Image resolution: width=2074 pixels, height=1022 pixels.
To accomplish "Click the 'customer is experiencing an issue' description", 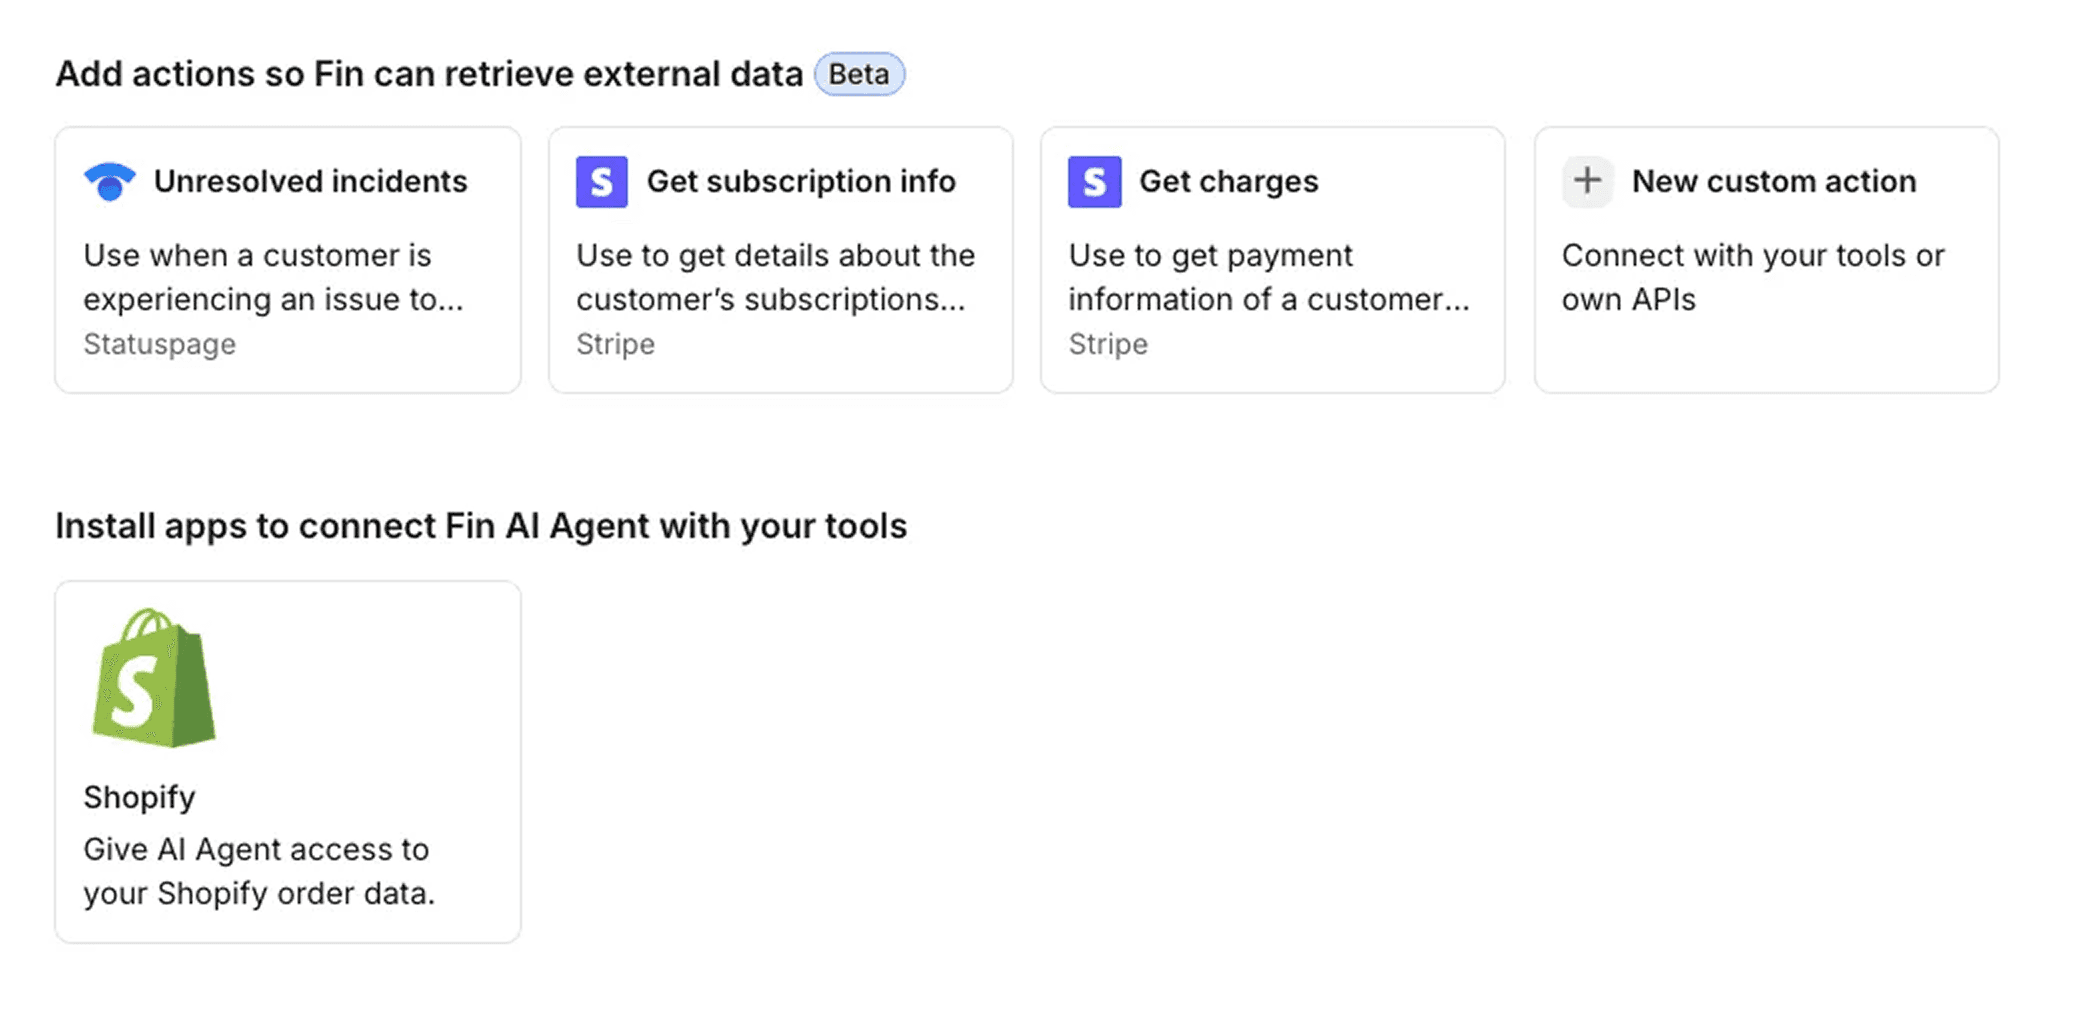I will click(273, 277).
